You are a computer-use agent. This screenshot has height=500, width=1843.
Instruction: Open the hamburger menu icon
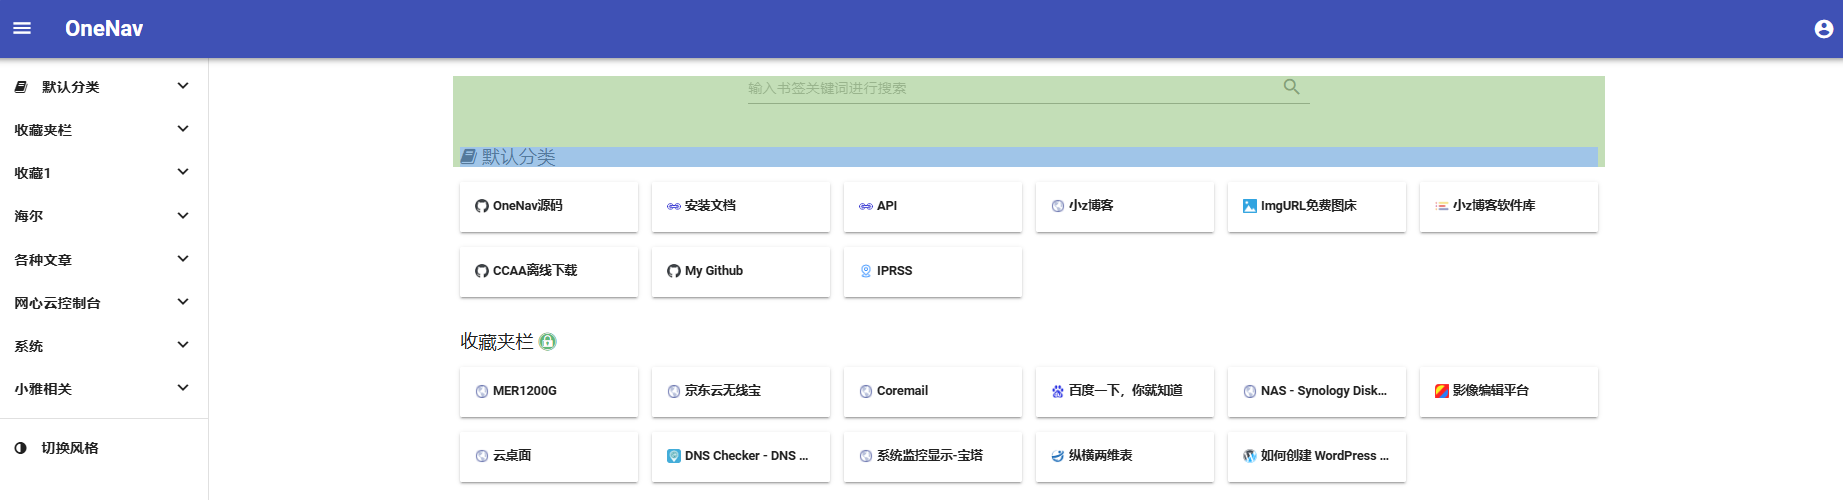pyautogui.click(x=22, y=28)
